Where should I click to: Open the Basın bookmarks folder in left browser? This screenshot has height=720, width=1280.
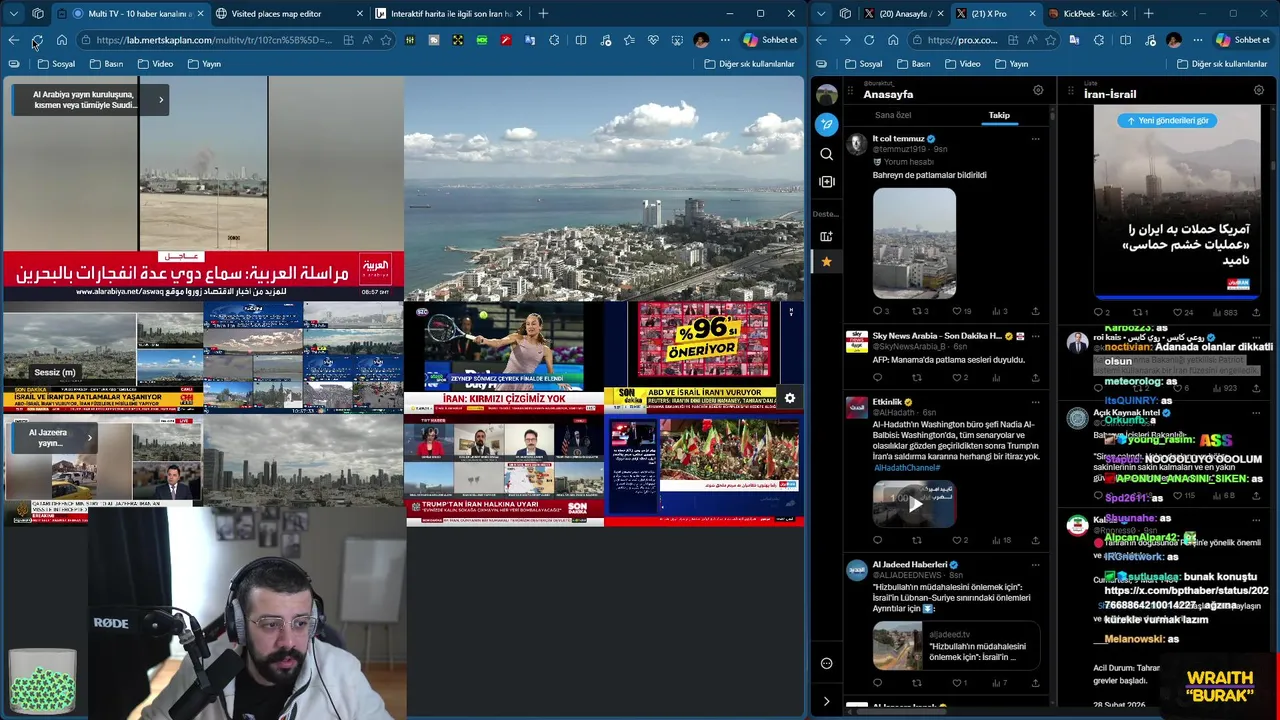[106, 64]
